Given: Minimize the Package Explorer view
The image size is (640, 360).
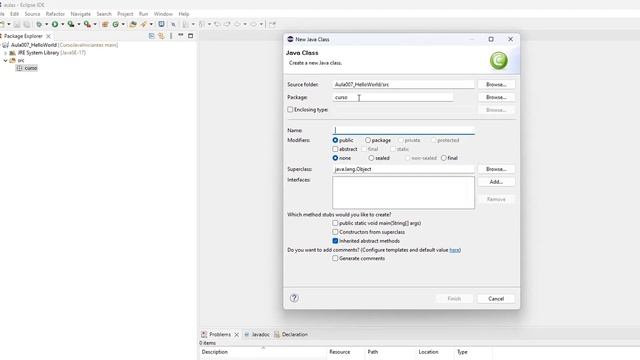Looking at the screenshot, I should 181,36.
